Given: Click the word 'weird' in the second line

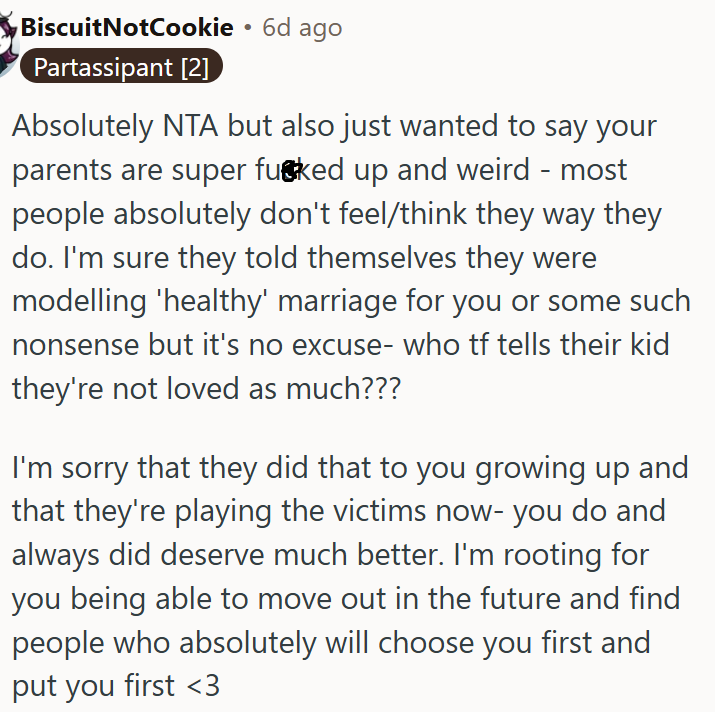Looking at the screenshot, I should (x=493, y=170).
